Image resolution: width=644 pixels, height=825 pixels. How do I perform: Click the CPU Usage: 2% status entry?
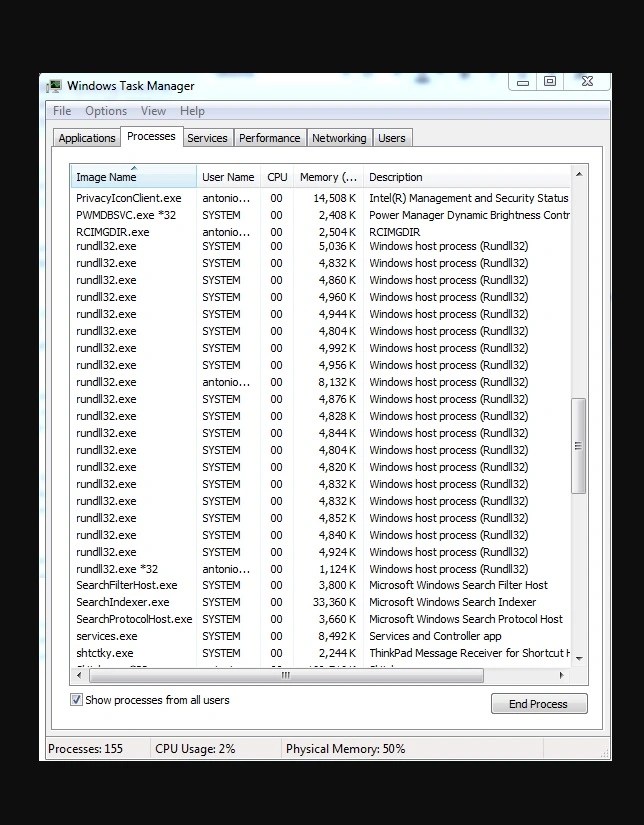(x=195, y=749)
